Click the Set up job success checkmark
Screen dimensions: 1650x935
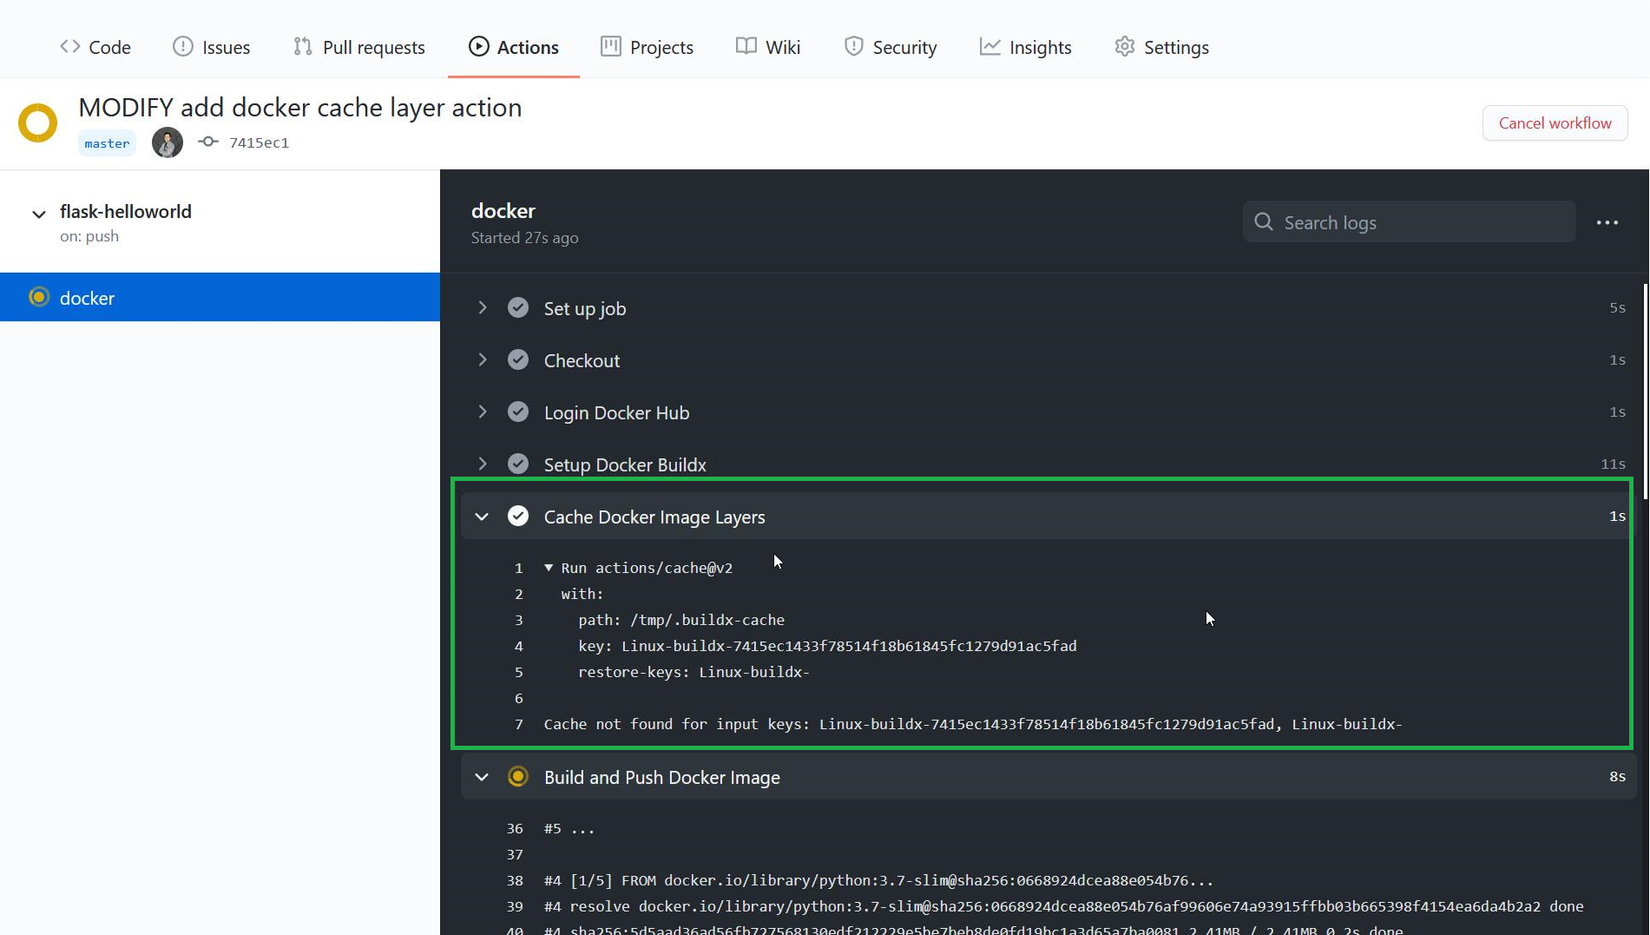click(518, 308)
